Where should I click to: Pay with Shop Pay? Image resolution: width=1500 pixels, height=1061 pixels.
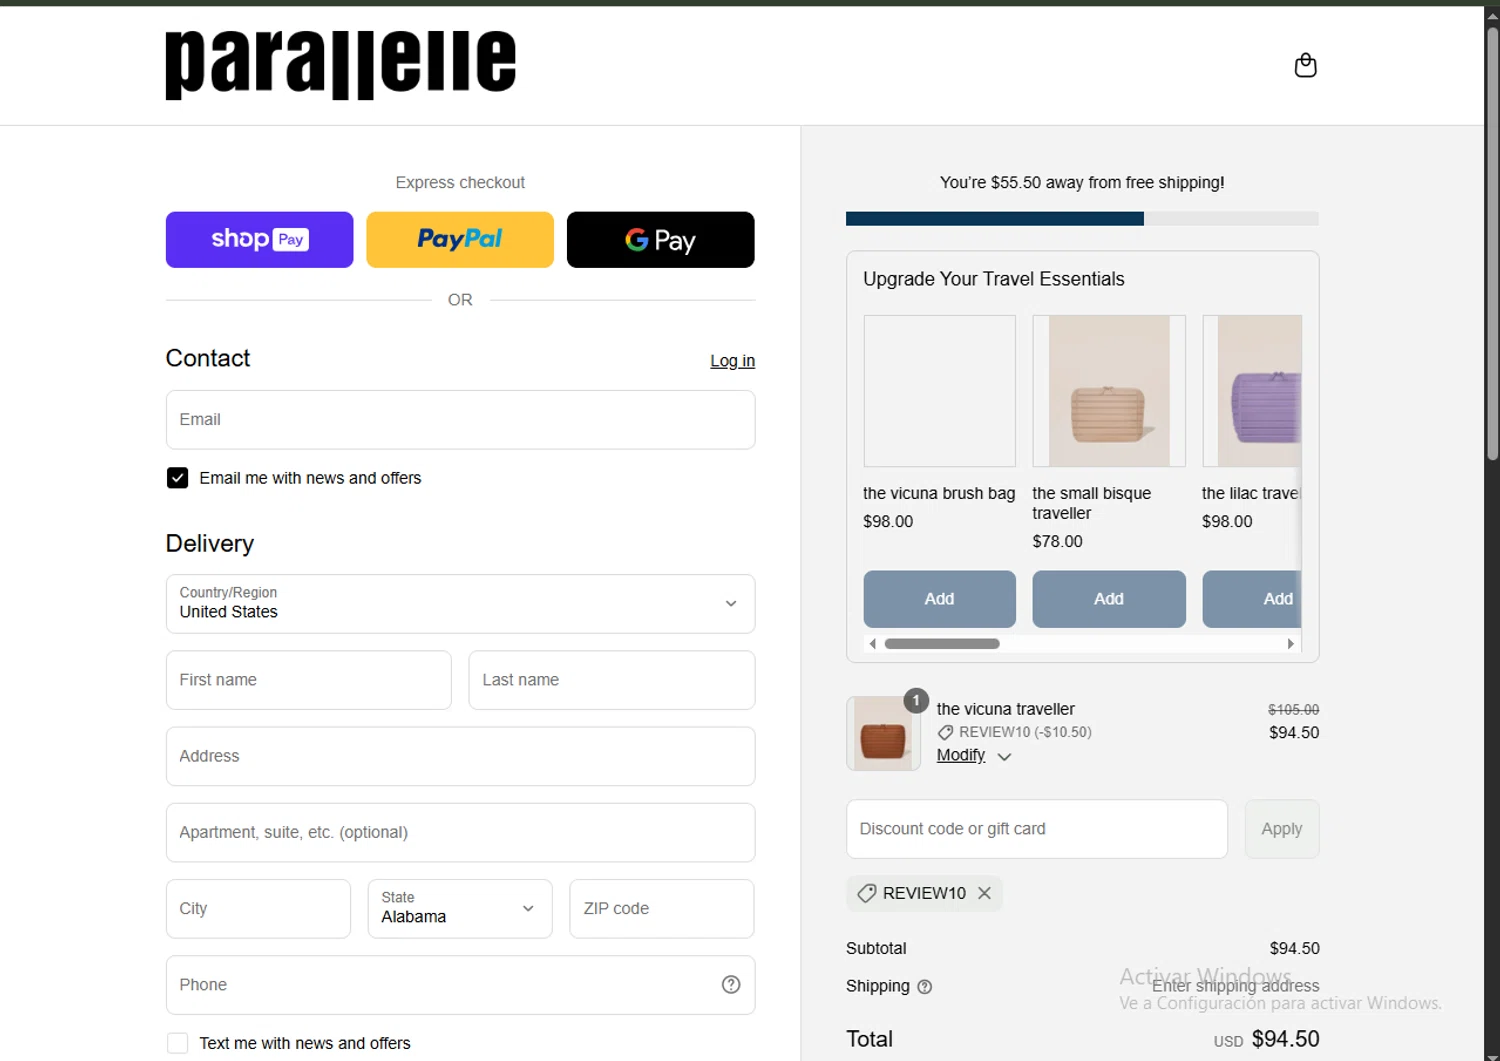point(259,240)
